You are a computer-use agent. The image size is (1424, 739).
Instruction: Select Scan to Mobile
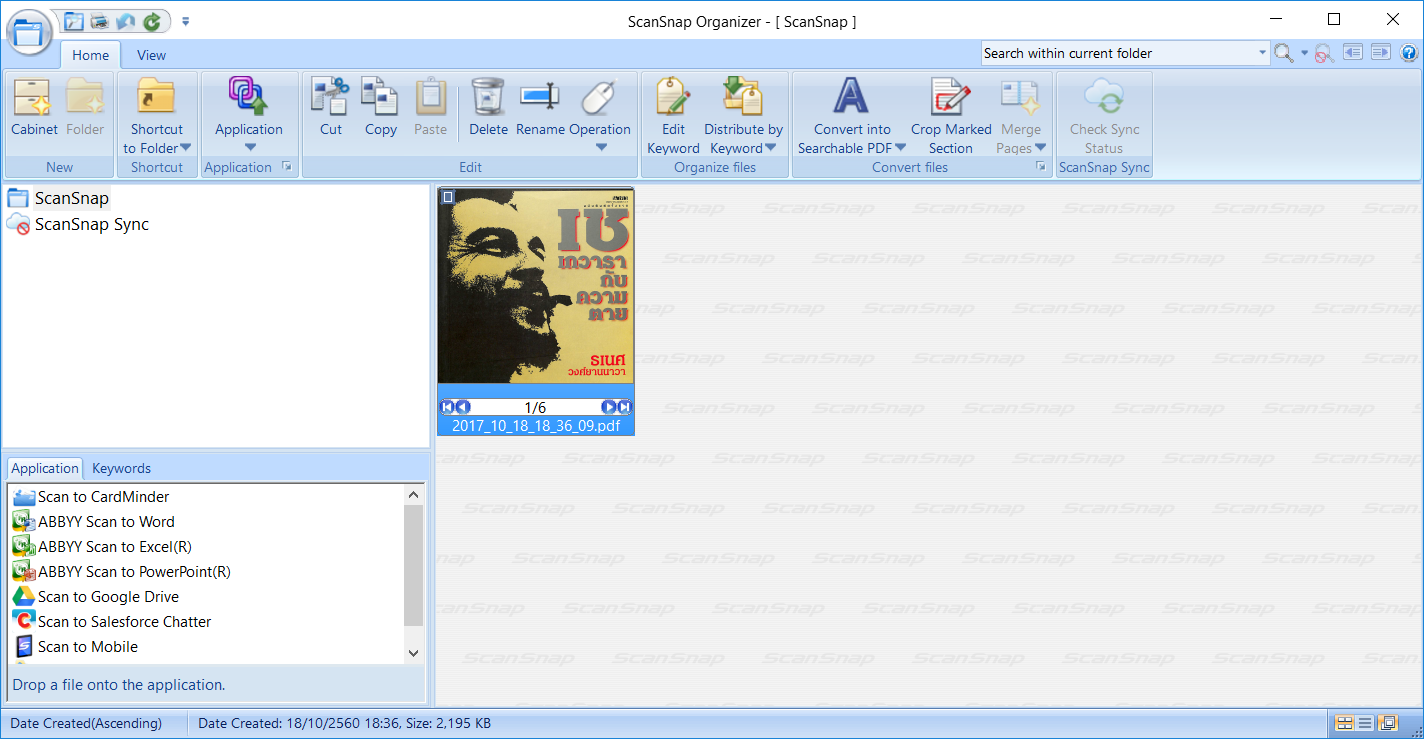pos(88,647)
